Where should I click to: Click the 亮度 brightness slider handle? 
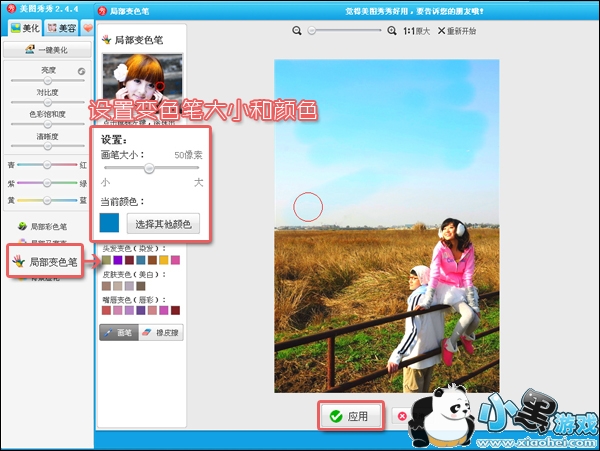[x=47, y=80]
